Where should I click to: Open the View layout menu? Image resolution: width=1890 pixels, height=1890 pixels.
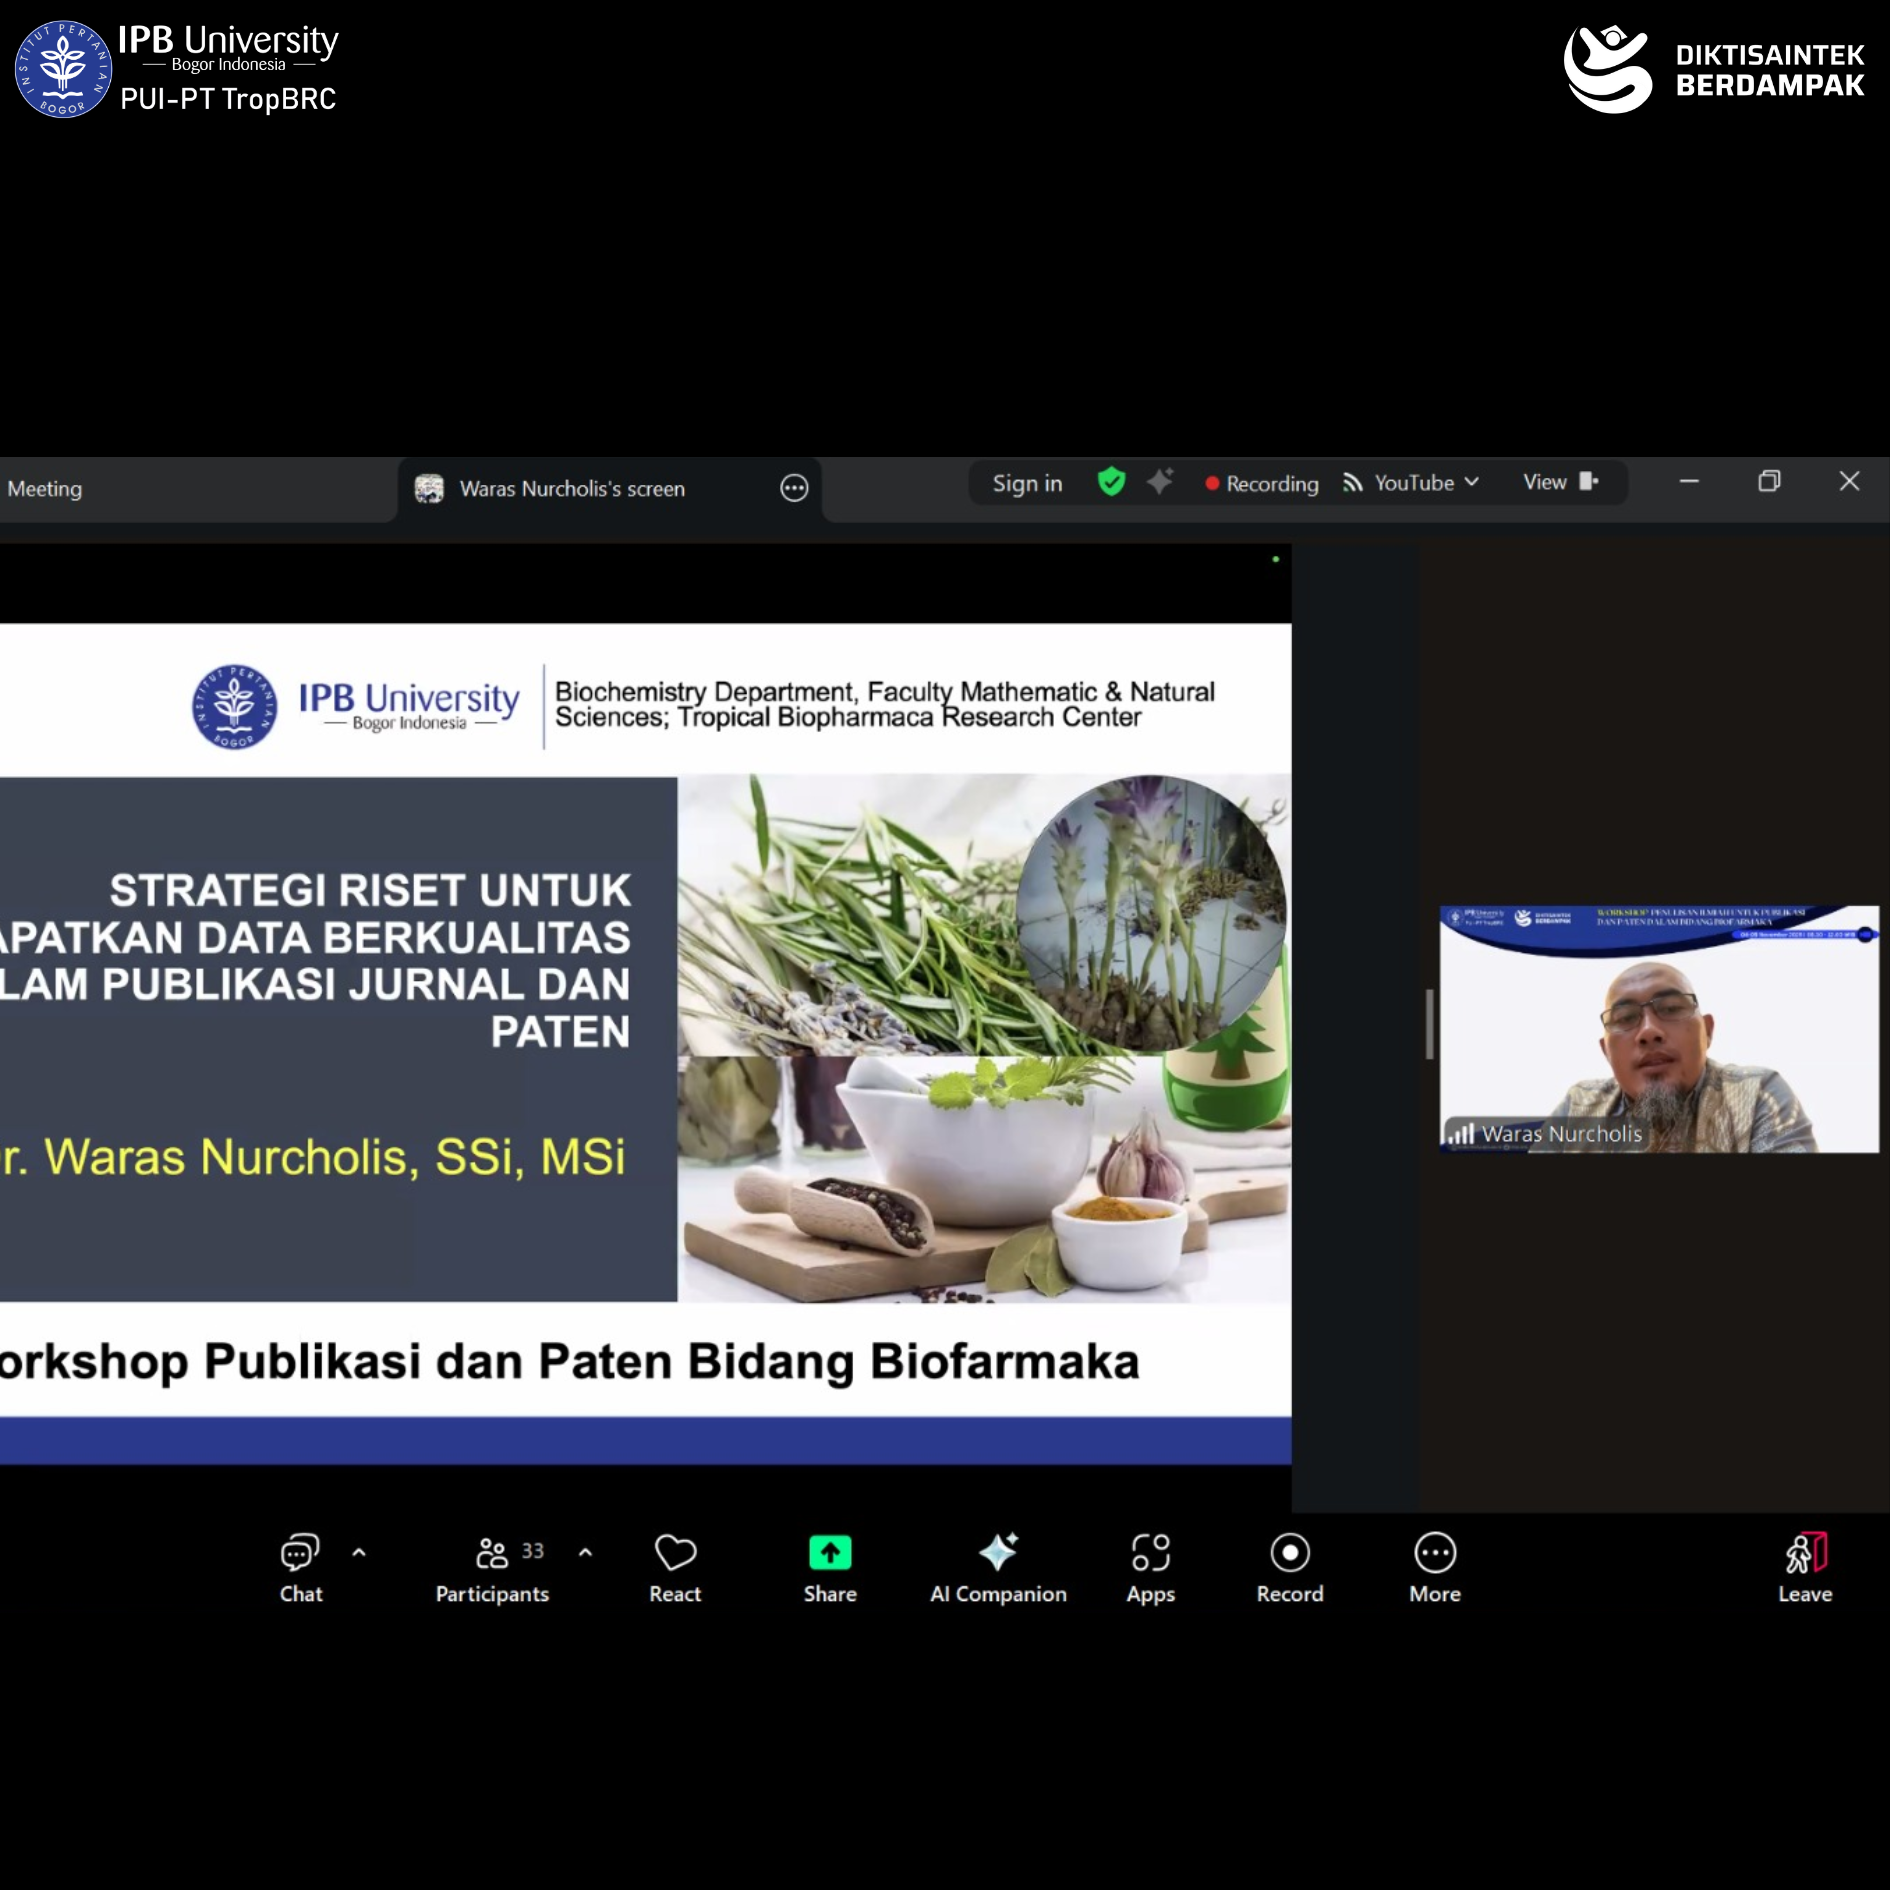tap(1559, 483)
